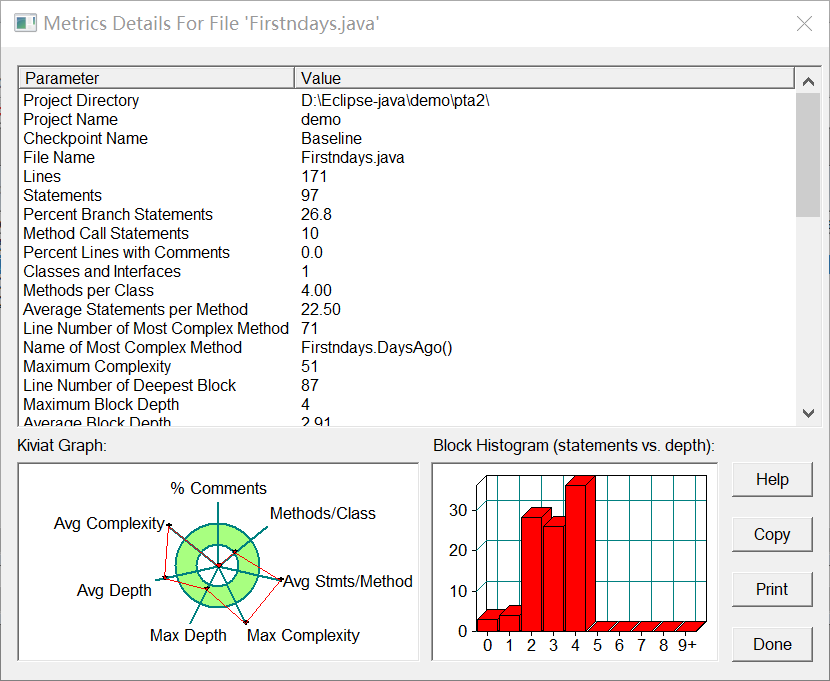
Task: Click the SourceMonitor window icon in title bar
Action: [25, 23]
